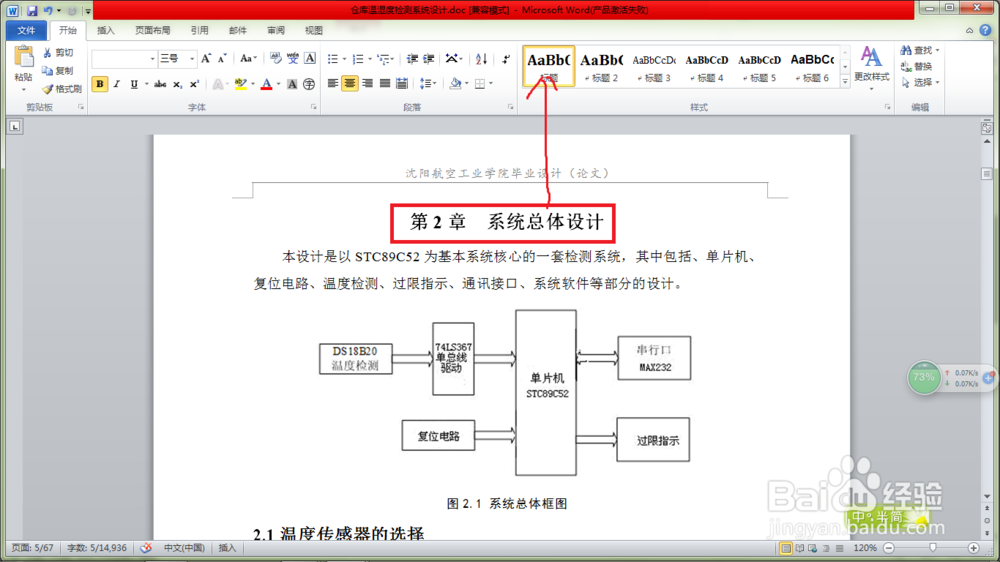Viewport: 1000px width, 562px height.
Task: Click the Word Help question mark icon
Action: [985, 30]
